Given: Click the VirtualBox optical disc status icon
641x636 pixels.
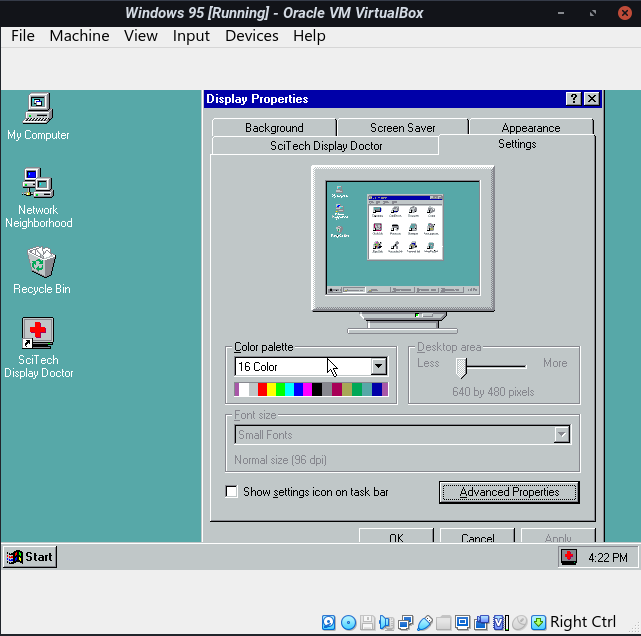Looking at the screenshot, I should [x=348, y=623].
